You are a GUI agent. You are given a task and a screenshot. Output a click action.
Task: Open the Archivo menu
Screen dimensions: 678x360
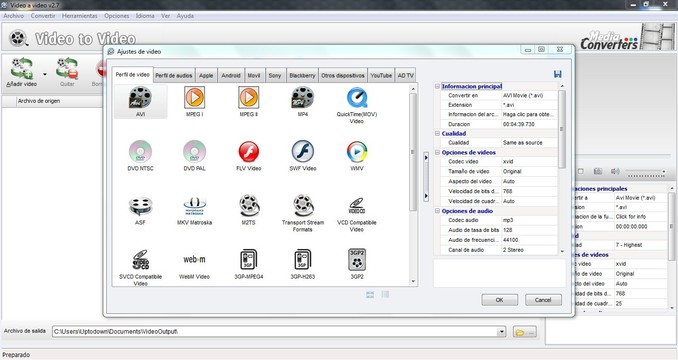coord(14,16)
